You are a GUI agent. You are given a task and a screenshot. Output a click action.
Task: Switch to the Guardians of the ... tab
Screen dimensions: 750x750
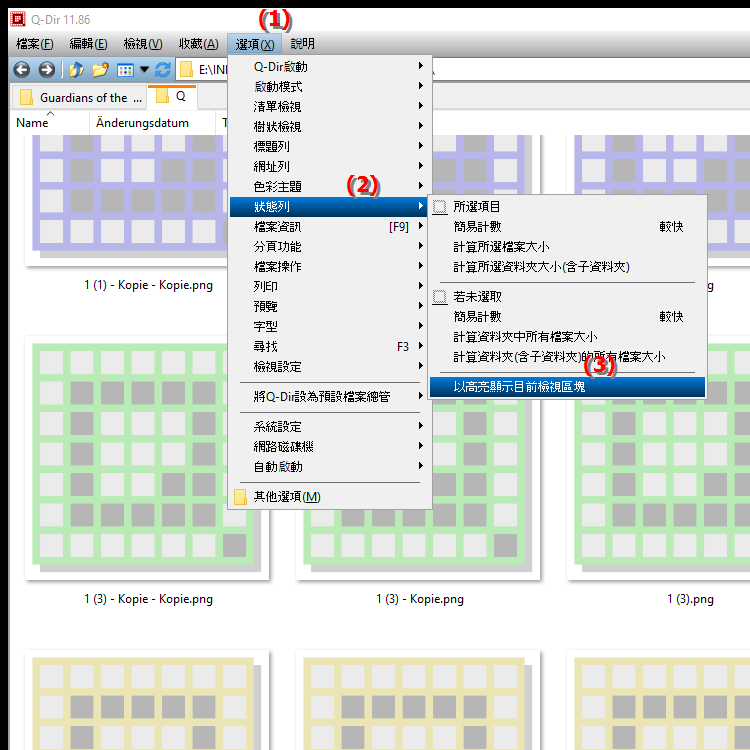(x=80, y=98)
